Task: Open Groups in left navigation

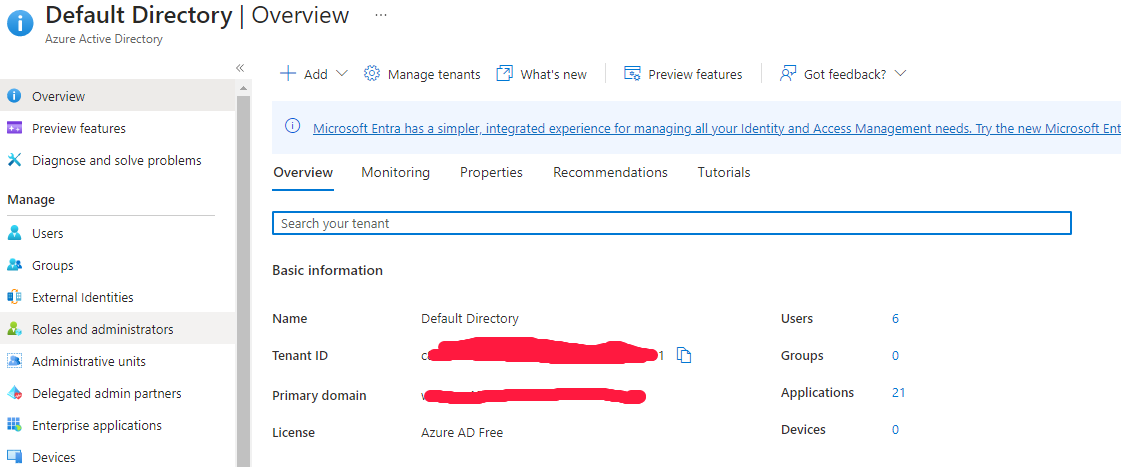Action: 117,265
